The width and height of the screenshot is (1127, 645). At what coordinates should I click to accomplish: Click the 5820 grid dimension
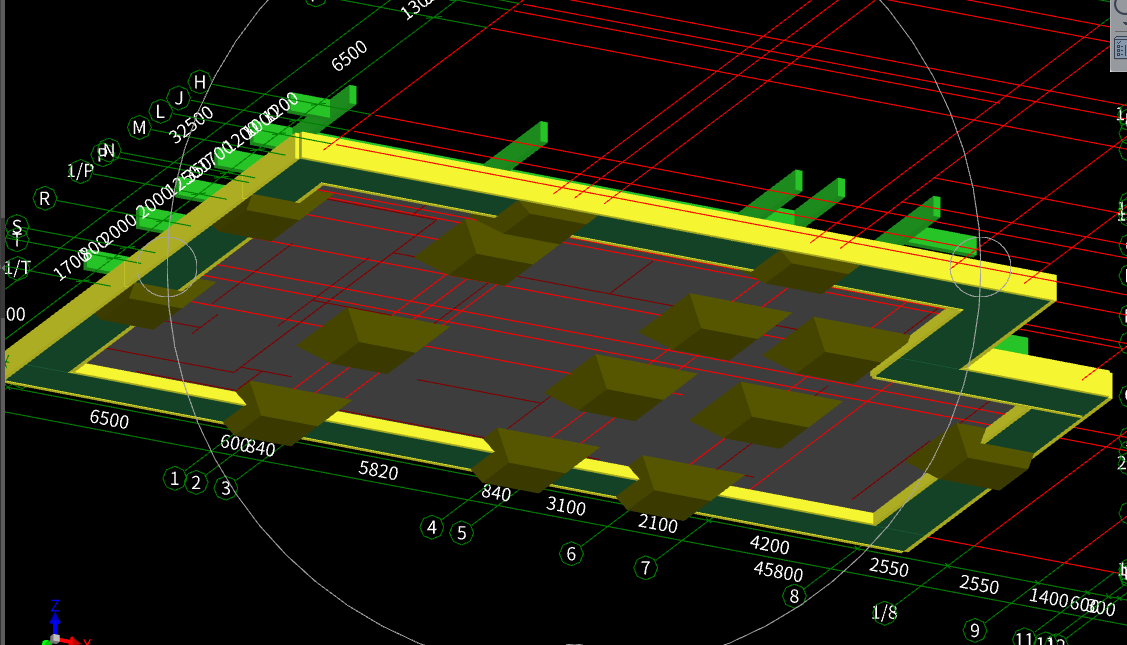378,470
